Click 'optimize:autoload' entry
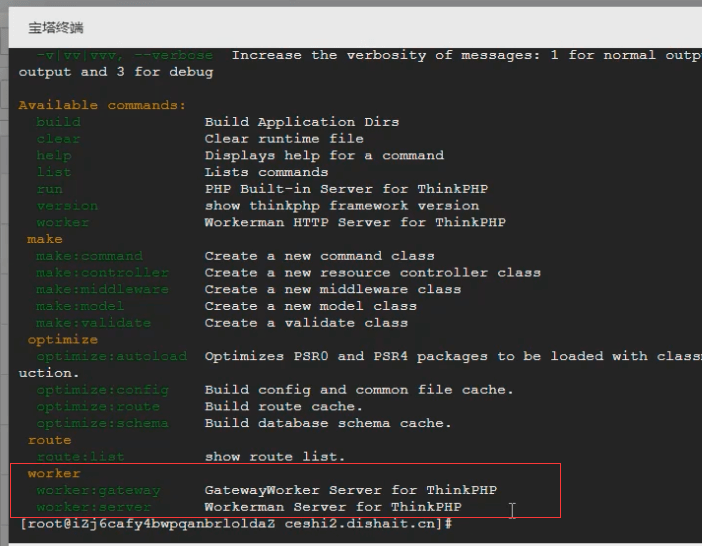The image size is (702, 546). pos(112,356)
